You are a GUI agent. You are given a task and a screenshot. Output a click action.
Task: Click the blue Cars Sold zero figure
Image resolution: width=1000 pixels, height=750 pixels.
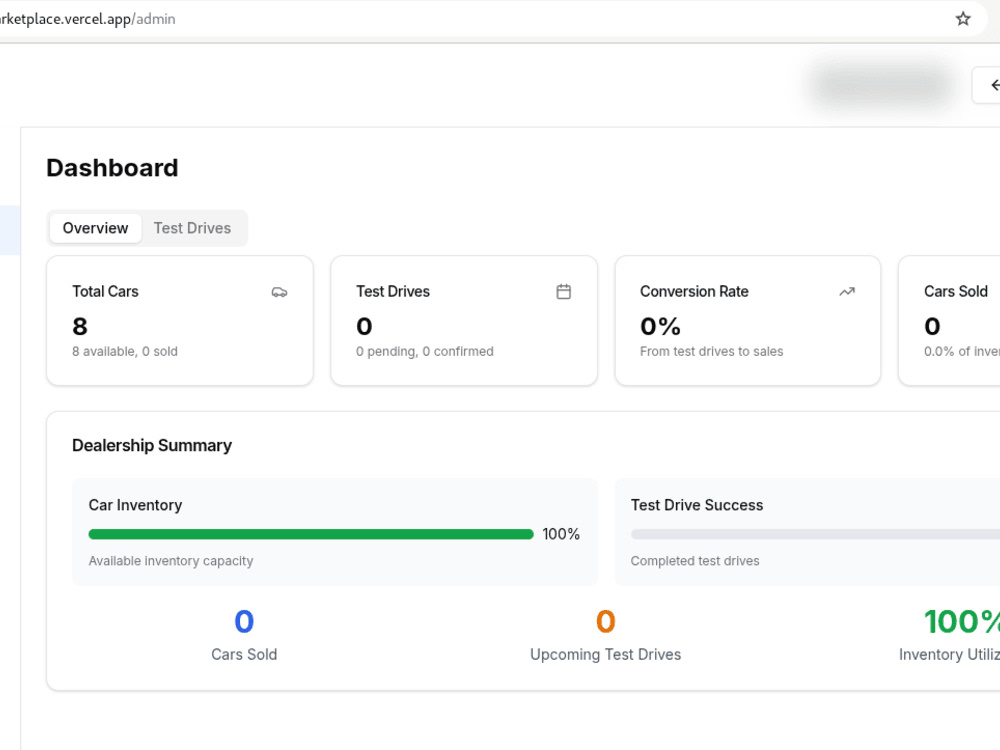(x=244, y=621)
